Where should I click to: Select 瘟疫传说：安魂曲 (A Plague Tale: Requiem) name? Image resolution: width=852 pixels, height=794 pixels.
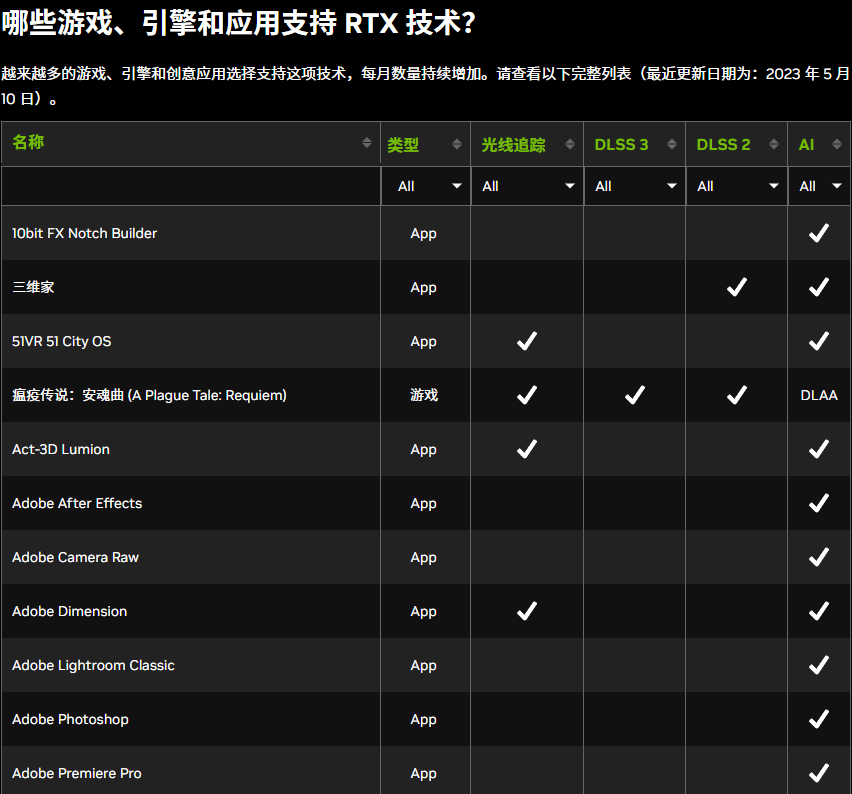point(149,395)
